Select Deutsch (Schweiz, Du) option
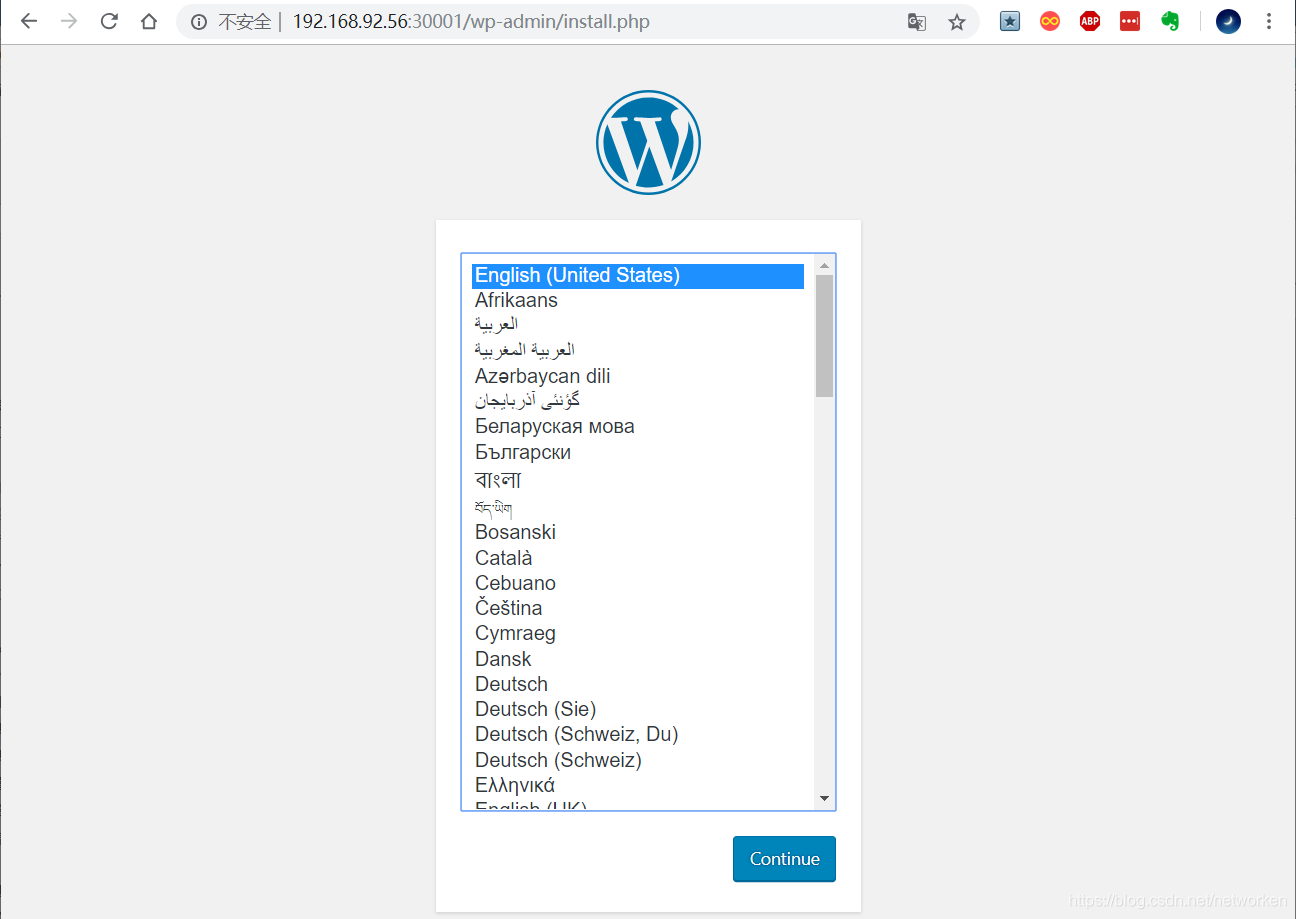This screenshot has width=1296, height=919. 638,734
